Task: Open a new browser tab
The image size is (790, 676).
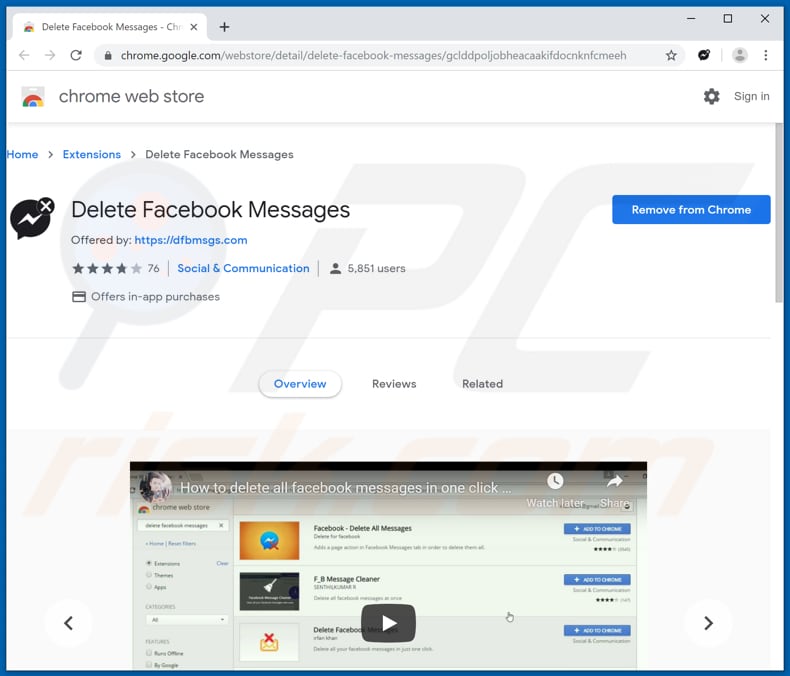Action: tap(225, 27)
